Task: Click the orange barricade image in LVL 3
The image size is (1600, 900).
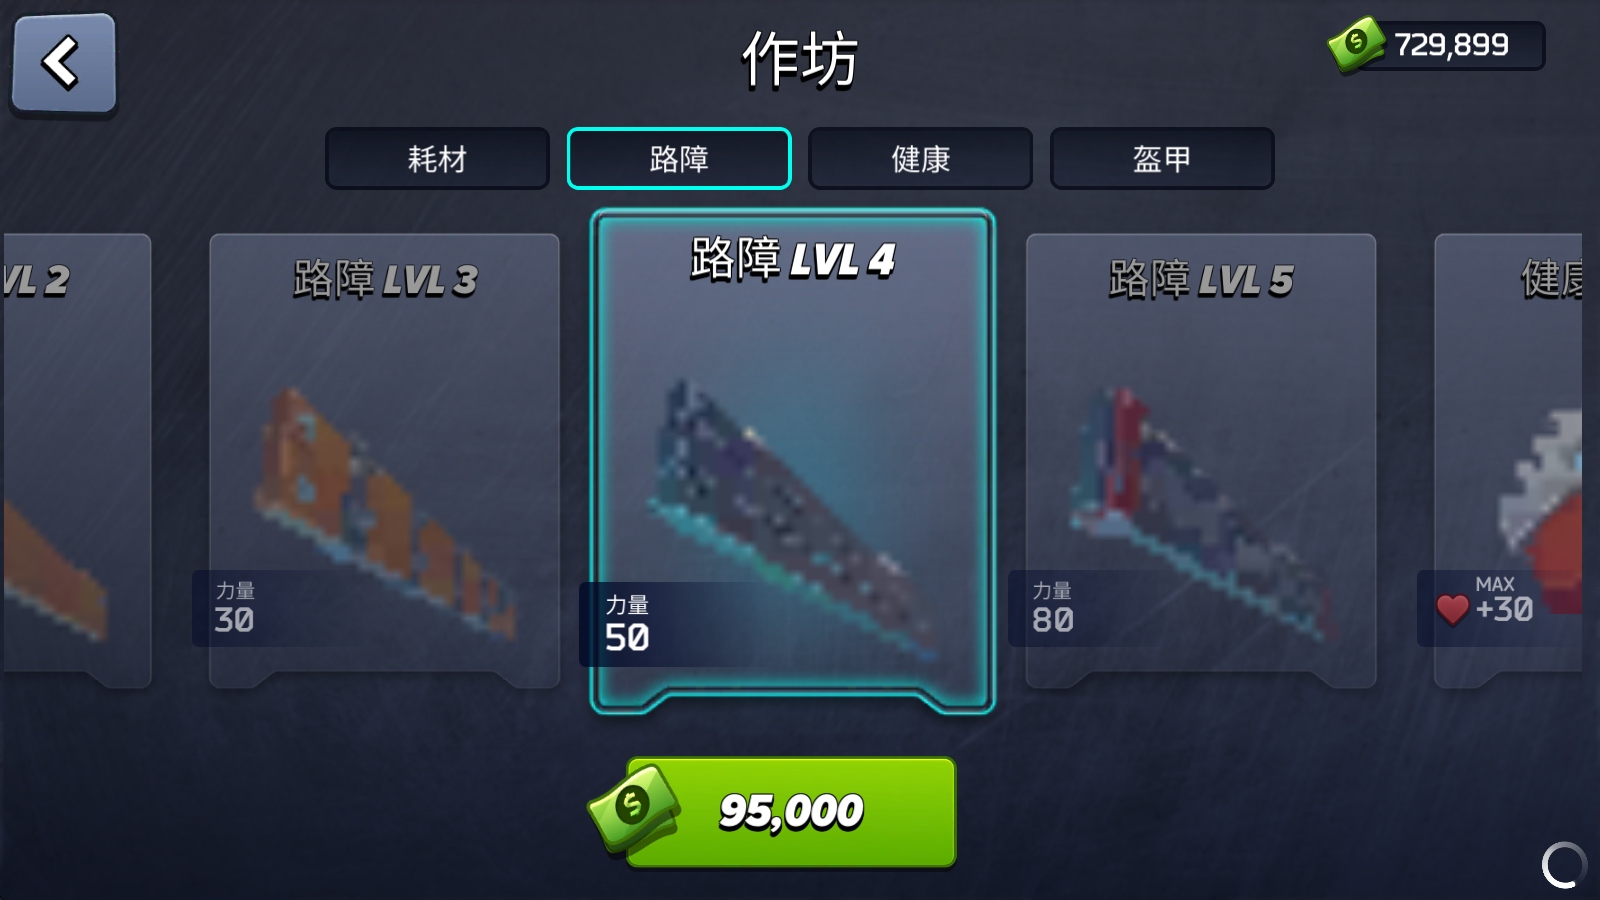Action: pos(385,512)
